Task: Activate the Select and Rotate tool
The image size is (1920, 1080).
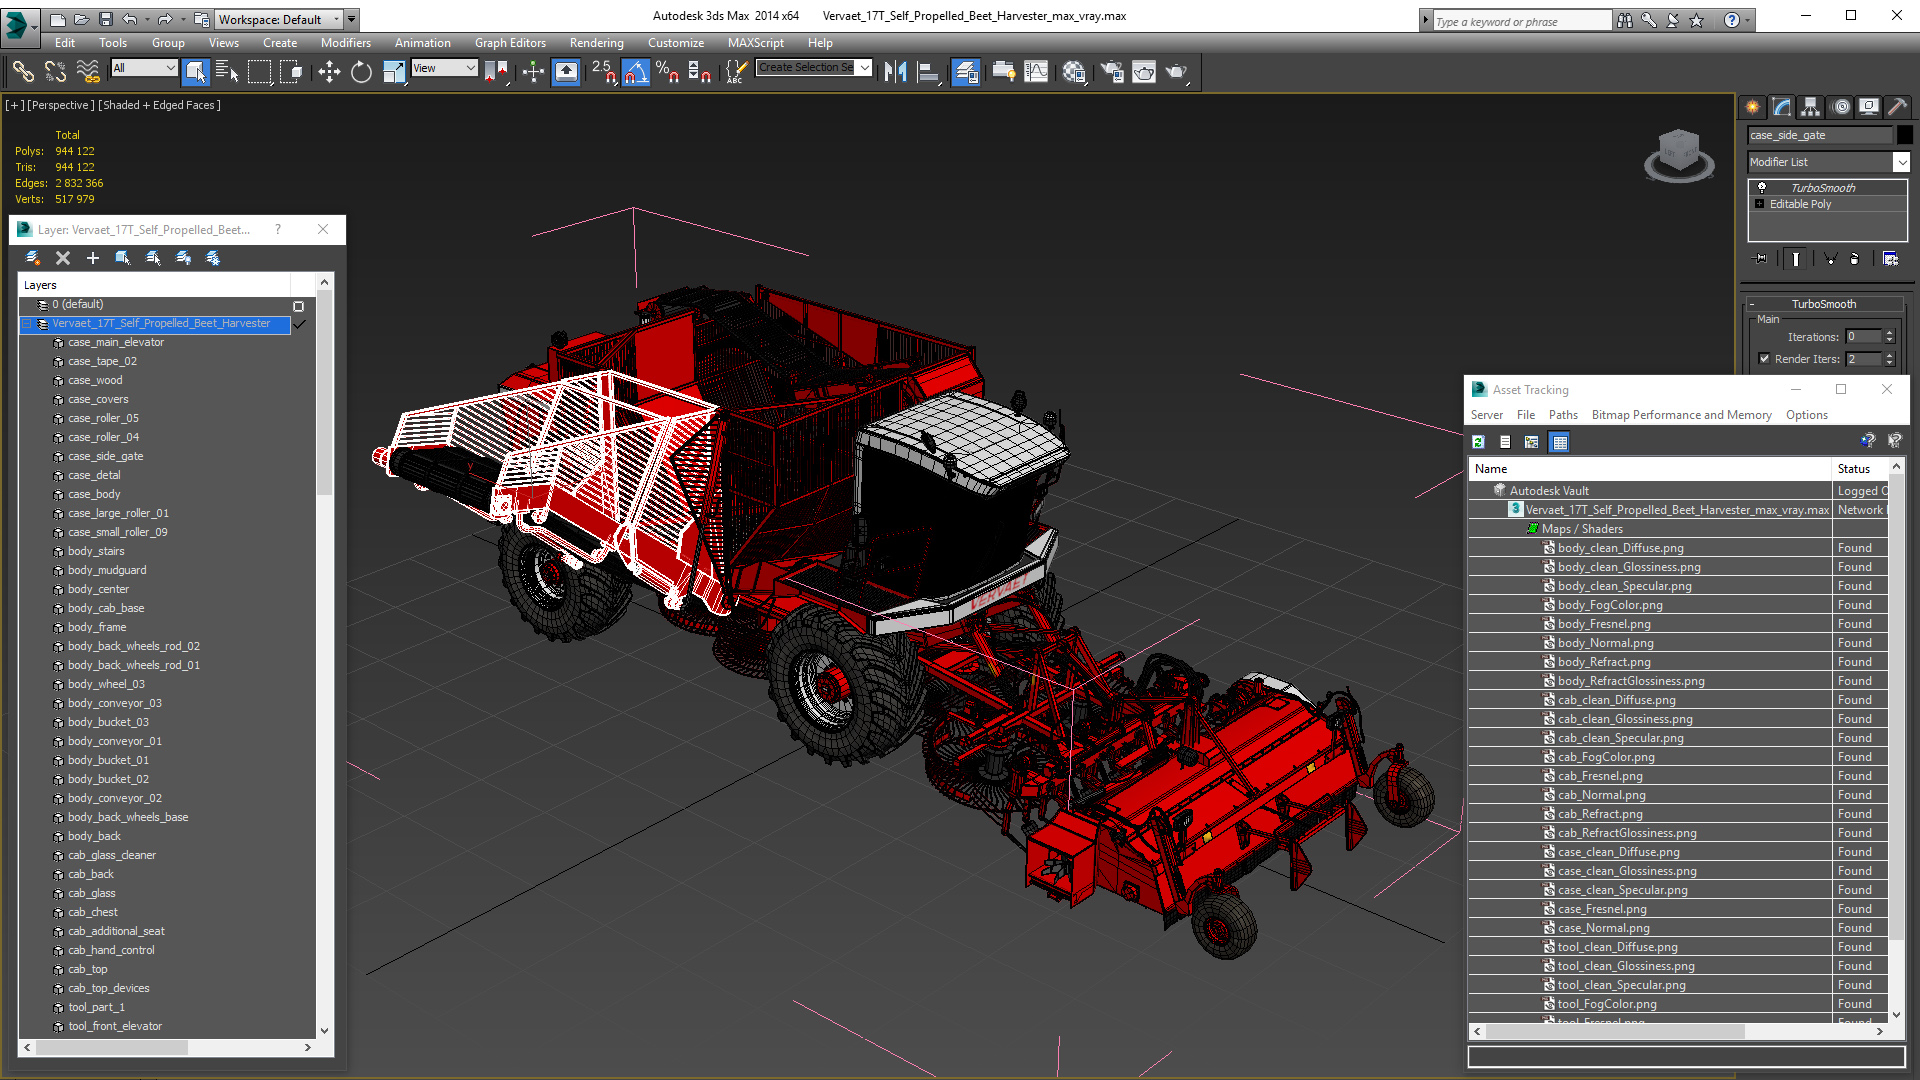Action: 361,72
